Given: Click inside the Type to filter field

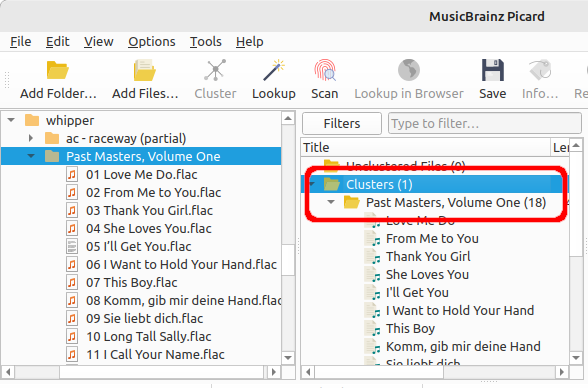Looking at the screenshot, I should (484, 123).
